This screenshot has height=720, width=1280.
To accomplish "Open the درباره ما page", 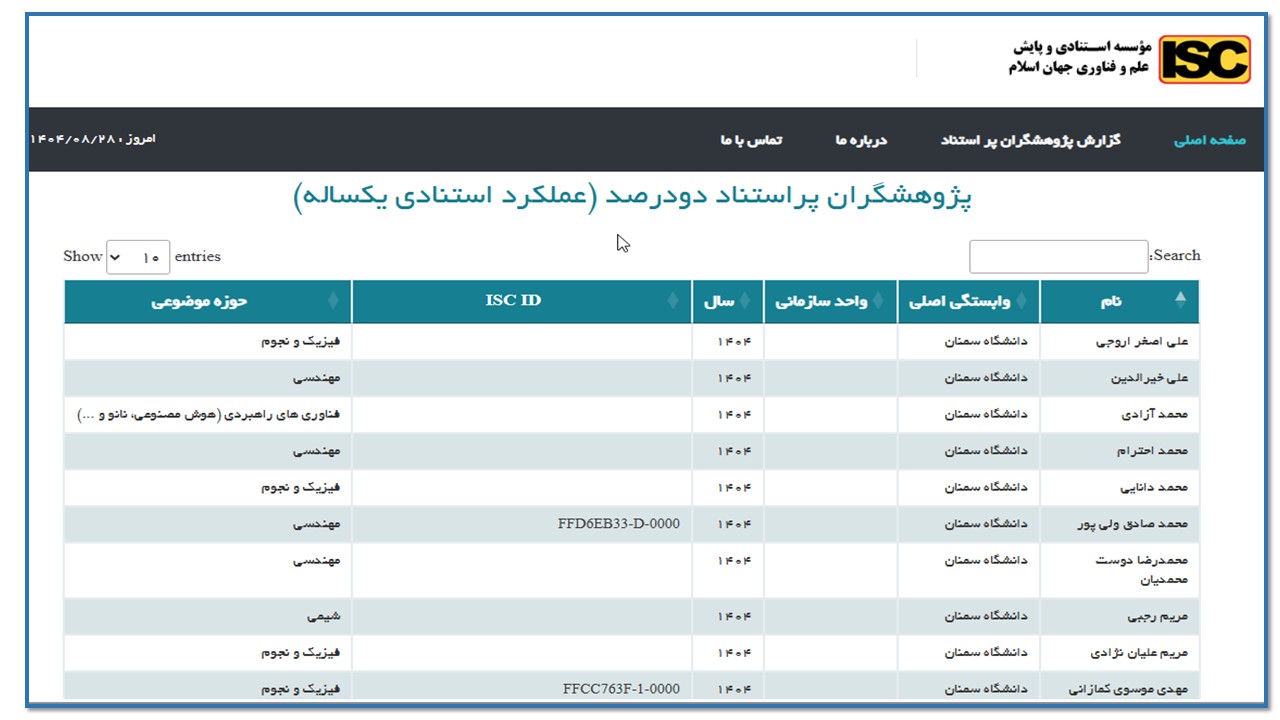I will click(861, 140).
